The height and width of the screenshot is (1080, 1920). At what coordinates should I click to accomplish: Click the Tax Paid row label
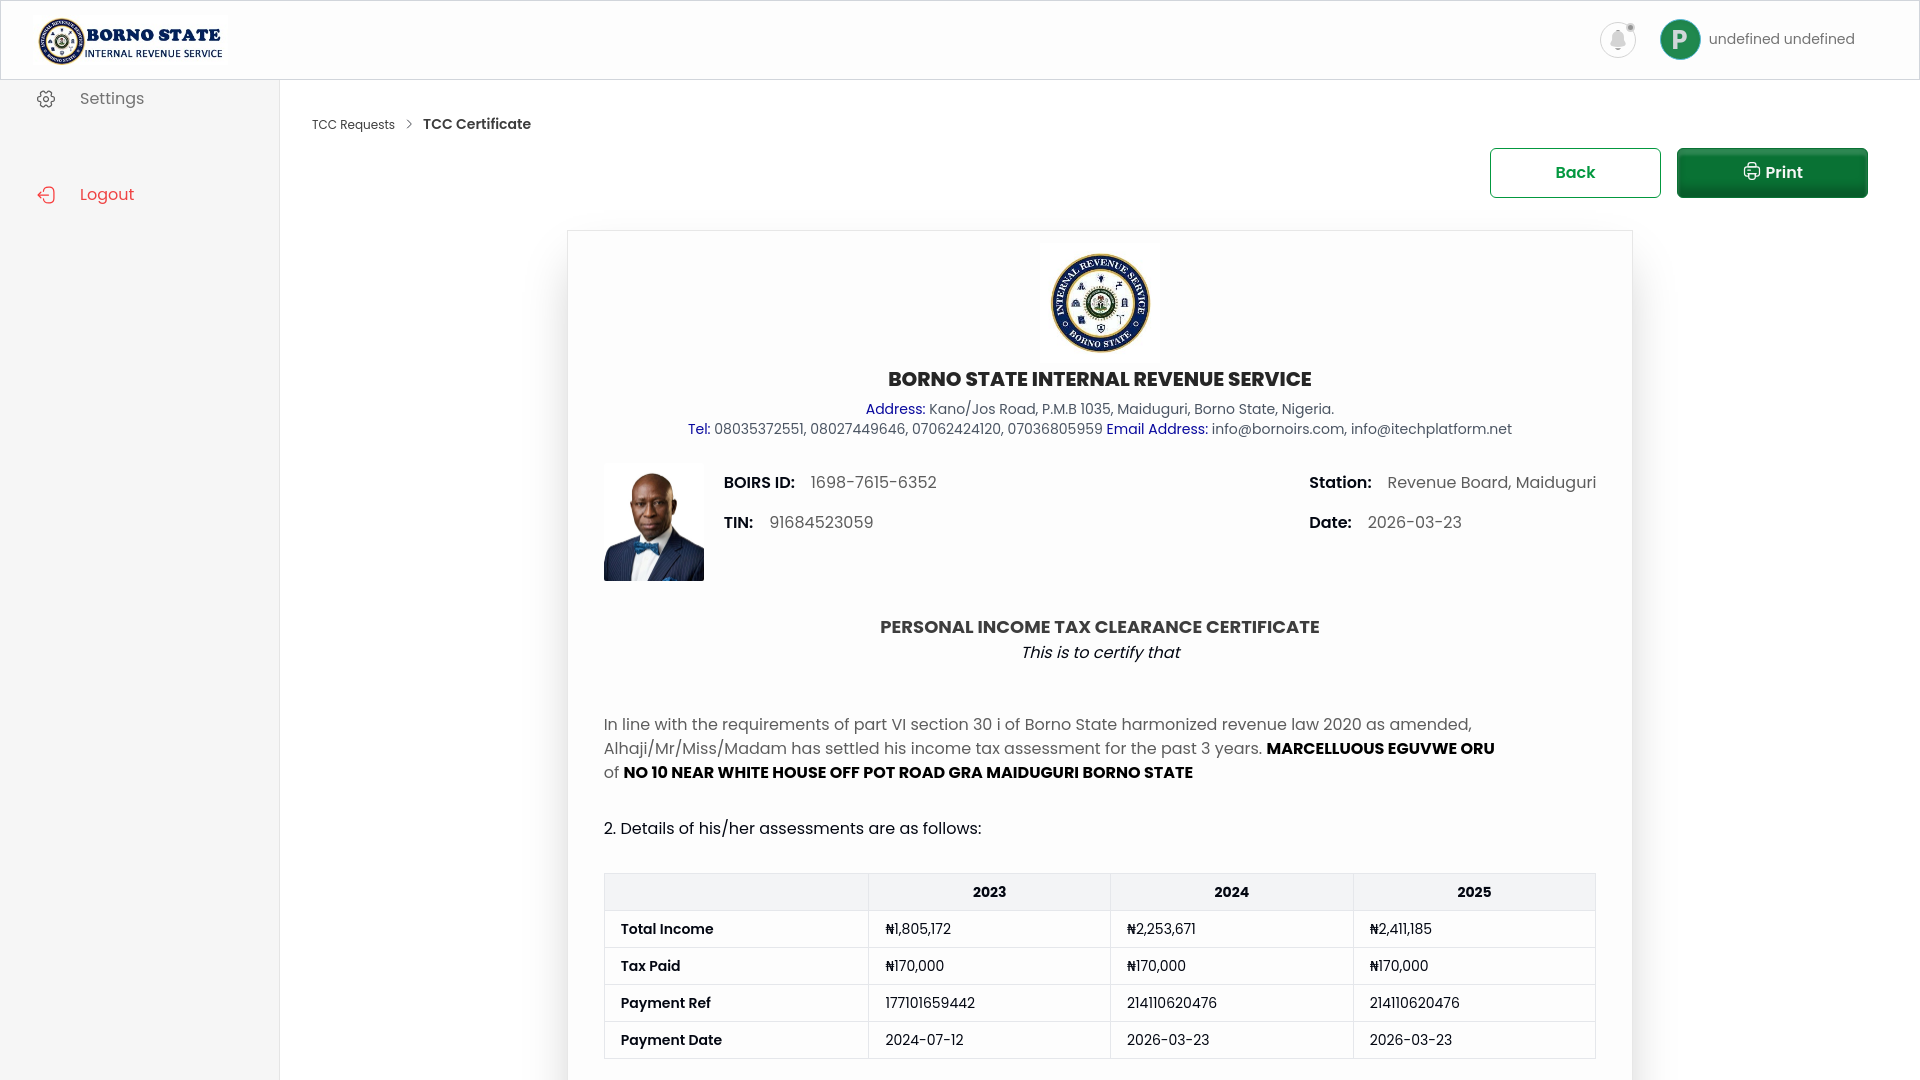(650, 966)
